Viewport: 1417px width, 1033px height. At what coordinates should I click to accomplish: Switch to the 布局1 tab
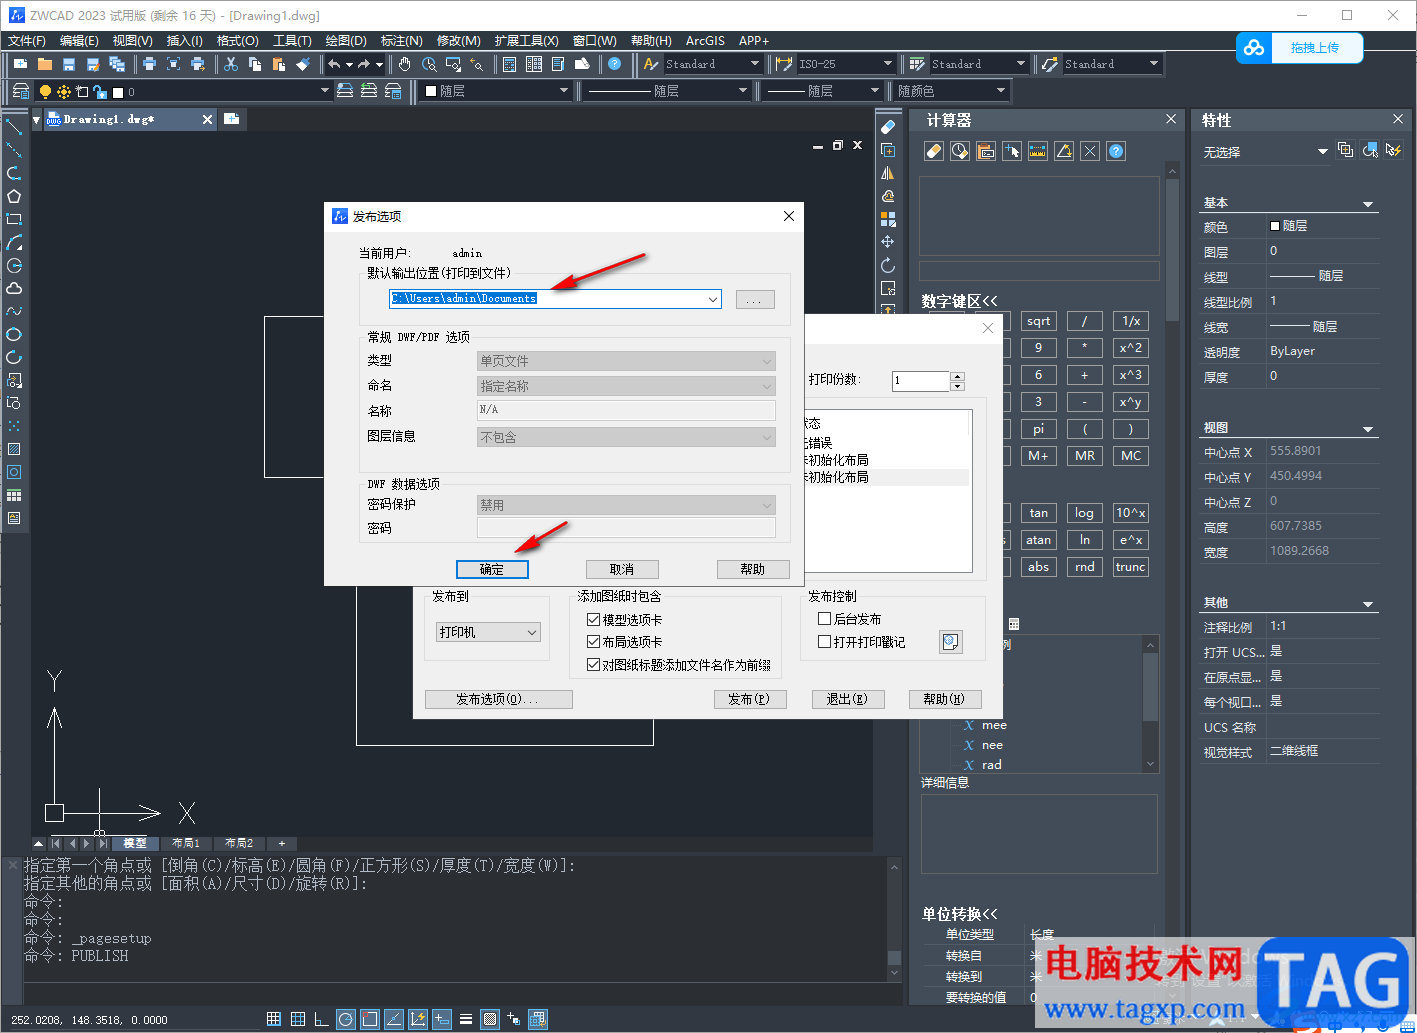pos(186,843)
